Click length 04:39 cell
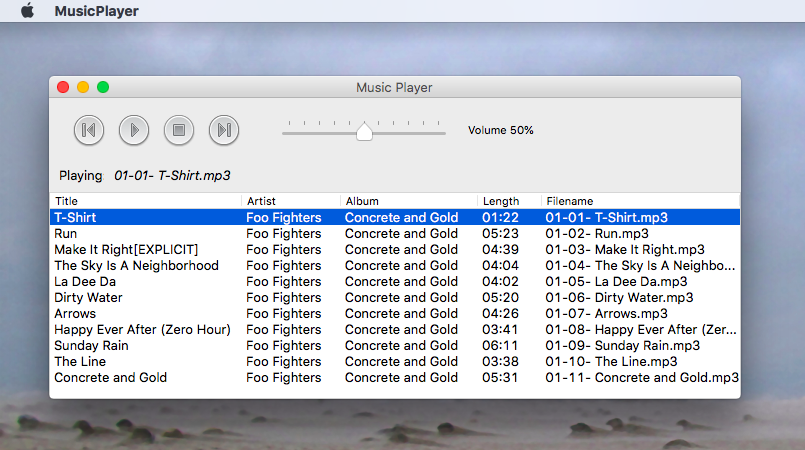Image resolution: width=805 pixels, height=450 pixels. 501,249
